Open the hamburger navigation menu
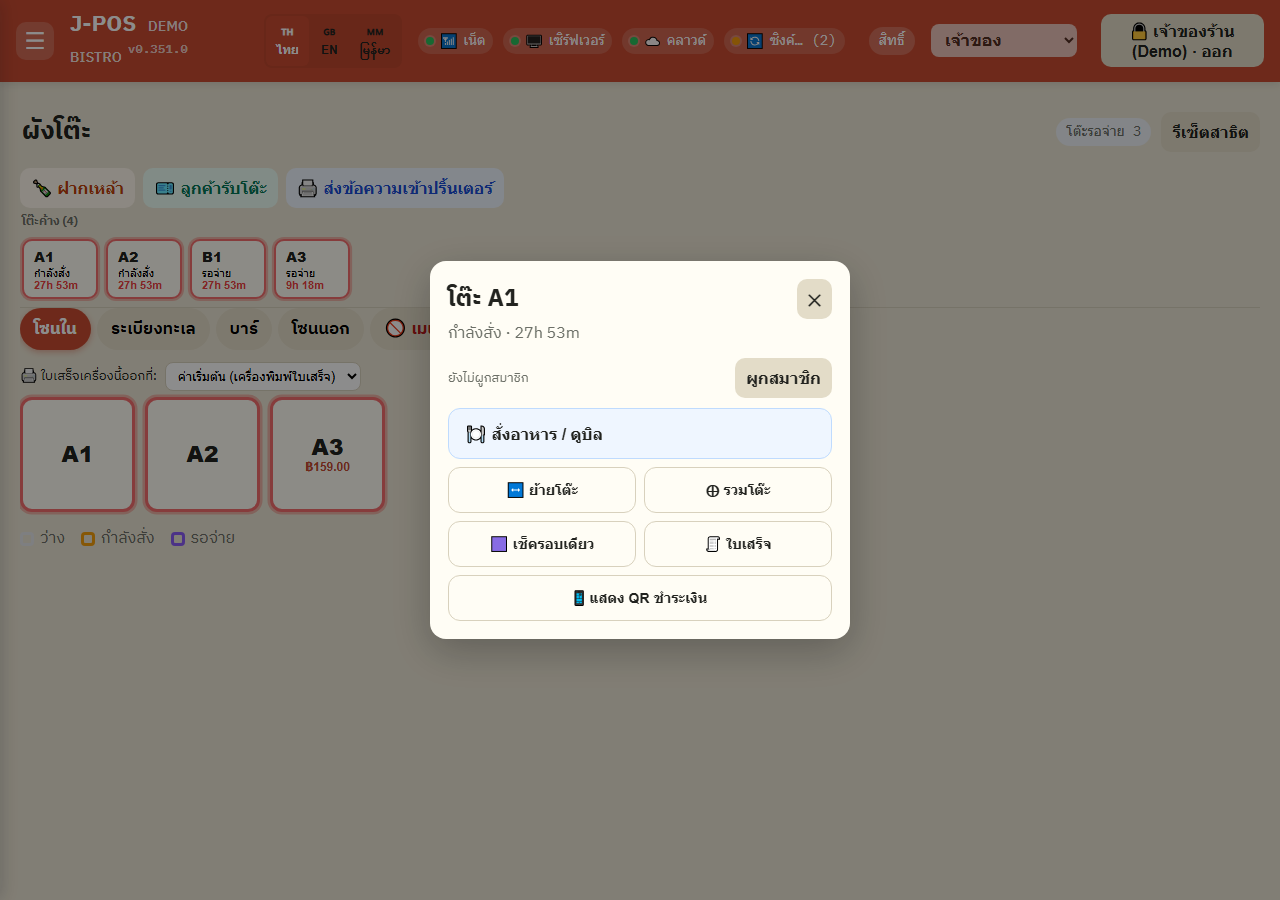 [x=35, y=41]
